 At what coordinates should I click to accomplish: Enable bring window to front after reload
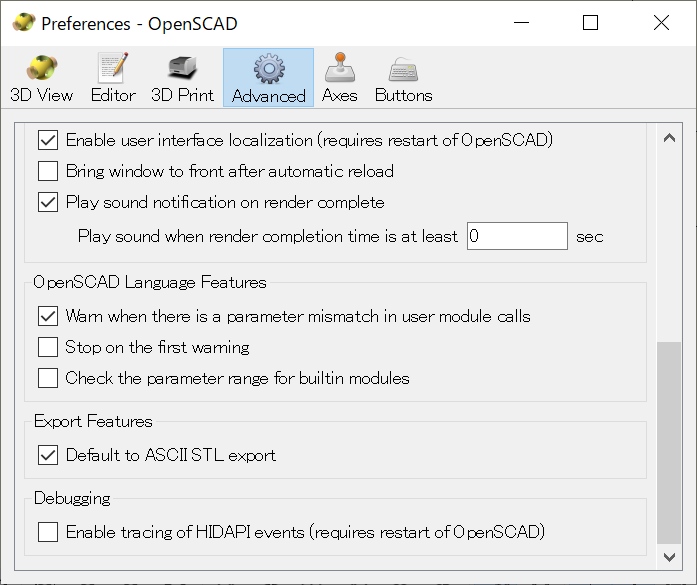[x=48, y=171]
